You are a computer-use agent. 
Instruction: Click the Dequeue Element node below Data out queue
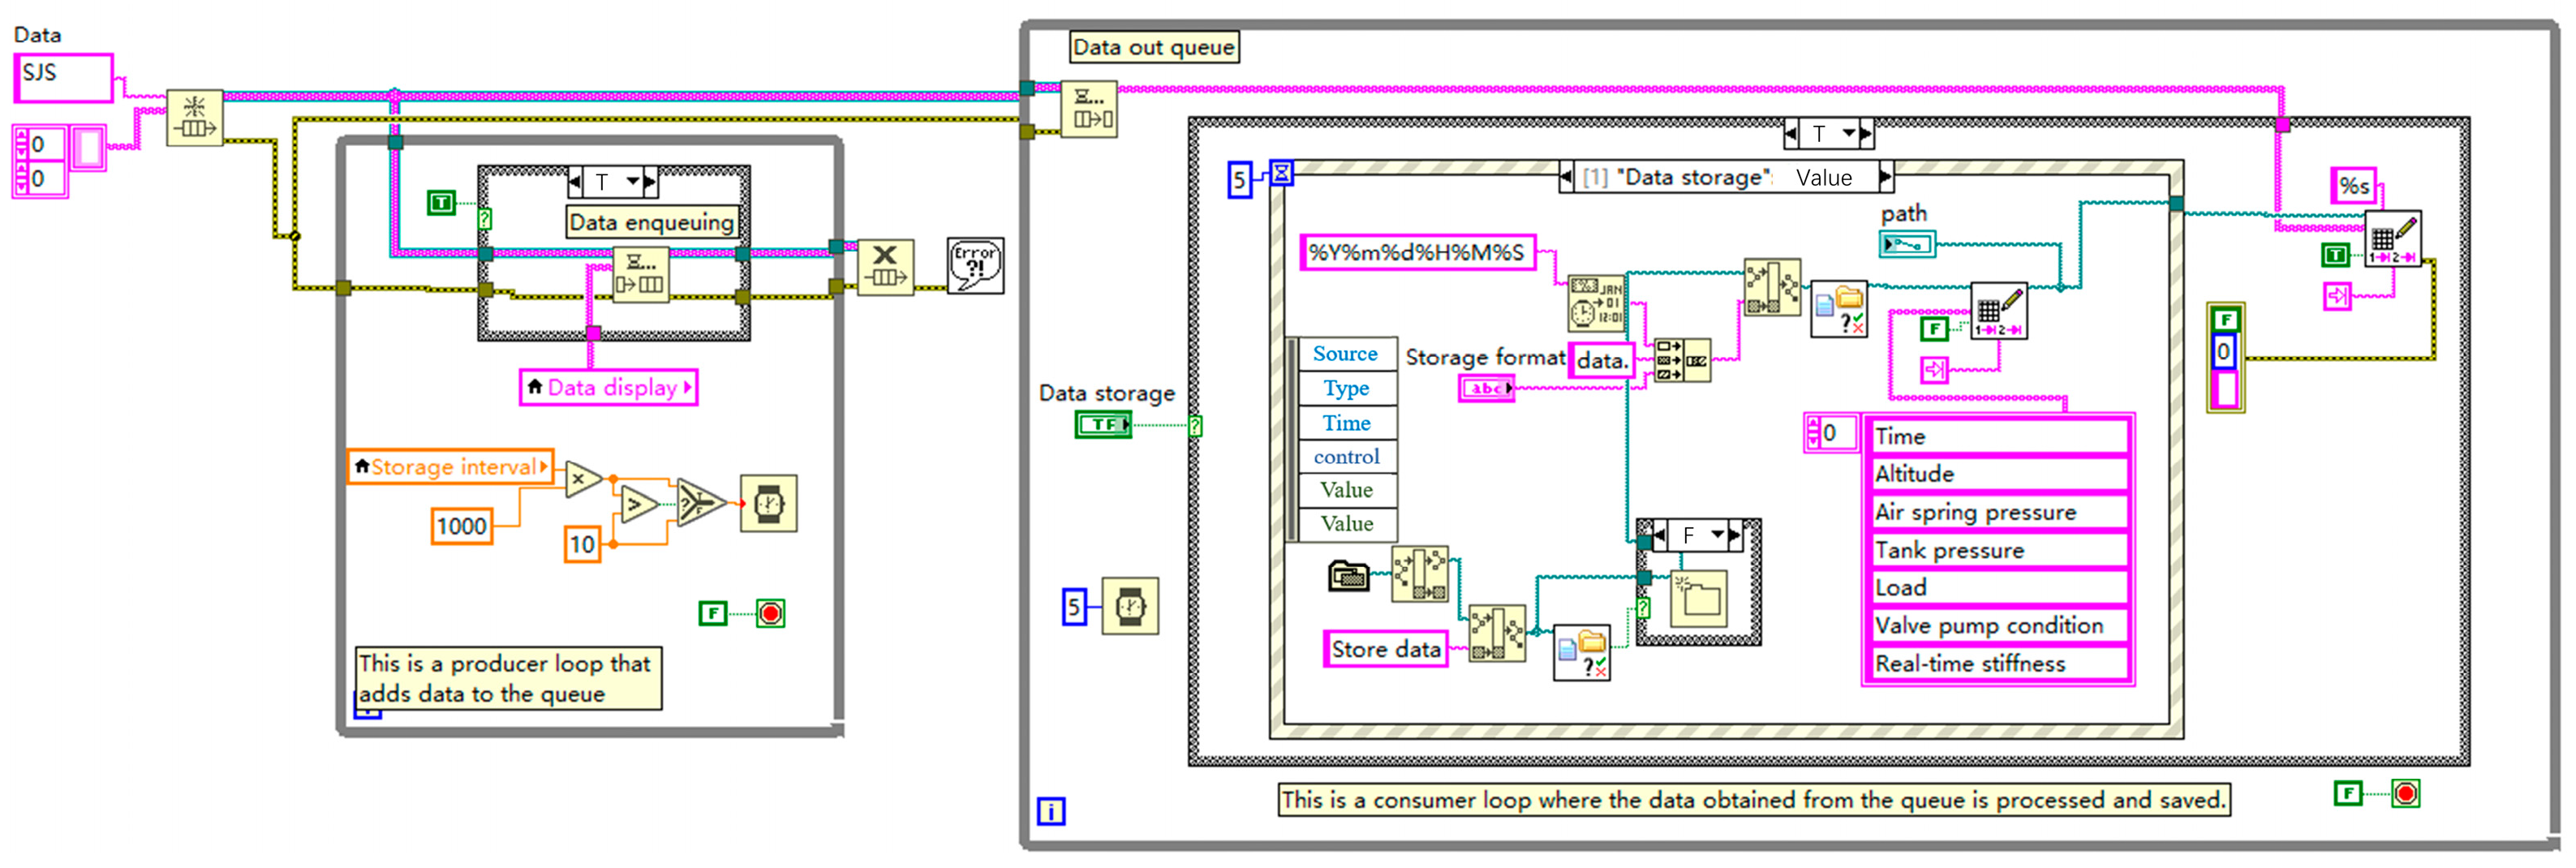(x=1089, y=109)
